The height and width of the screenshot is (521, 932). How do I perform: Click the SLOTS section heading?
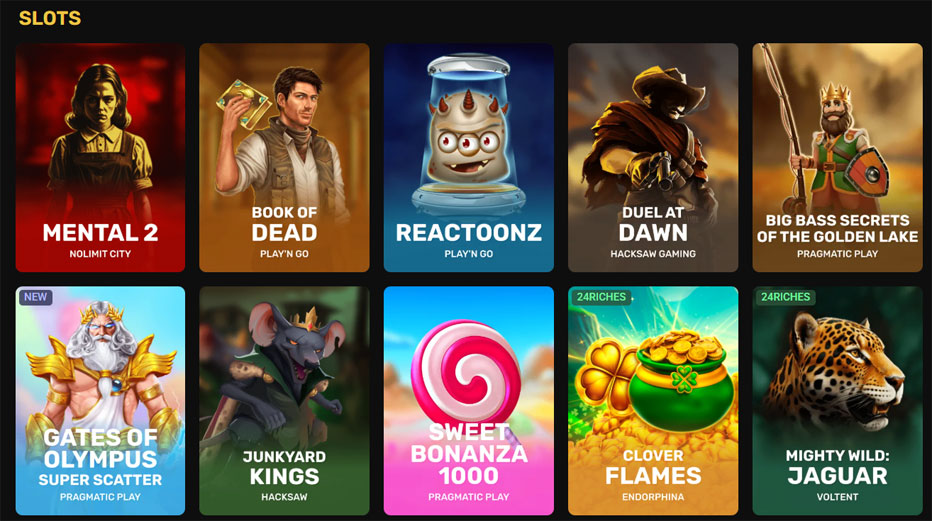[50, 18]
